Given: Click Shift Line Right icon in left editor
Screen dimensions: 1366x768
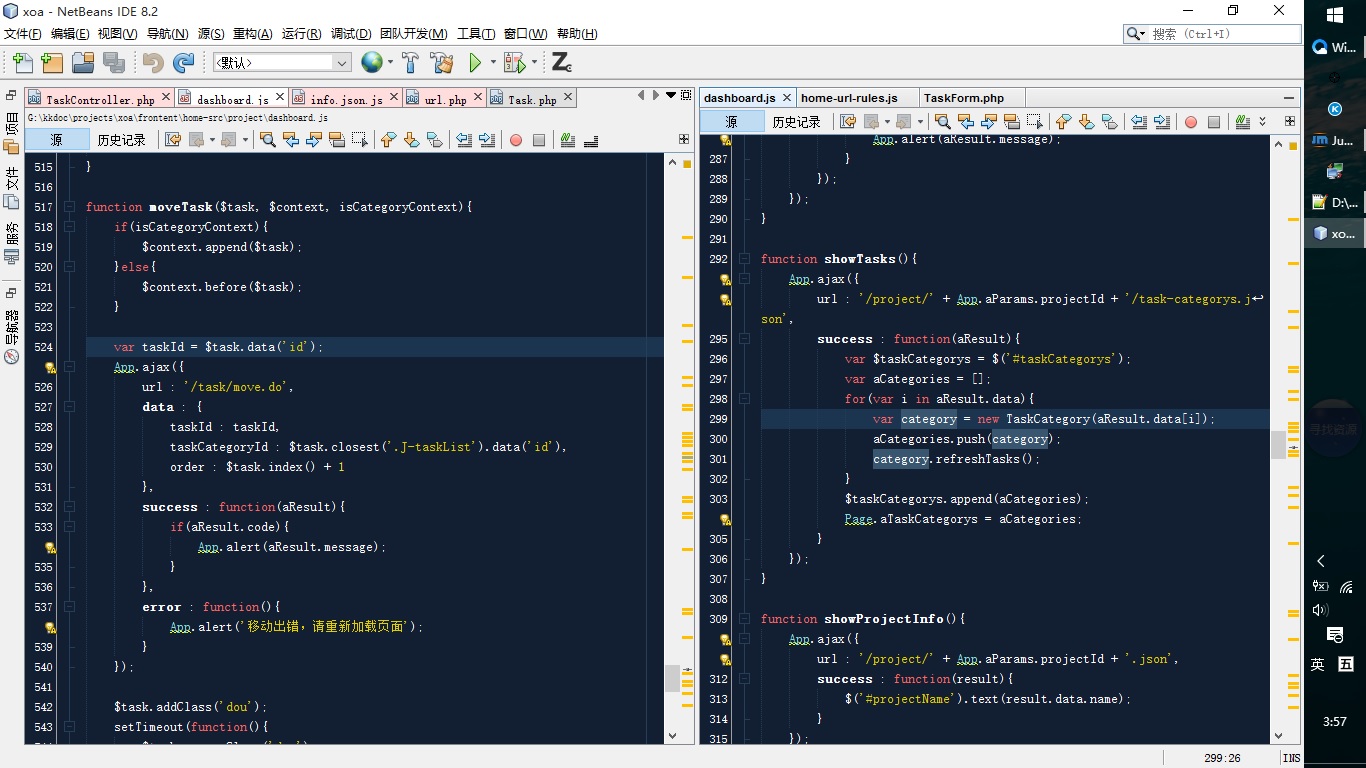Looking at the screenshot, I should [487, 140].
